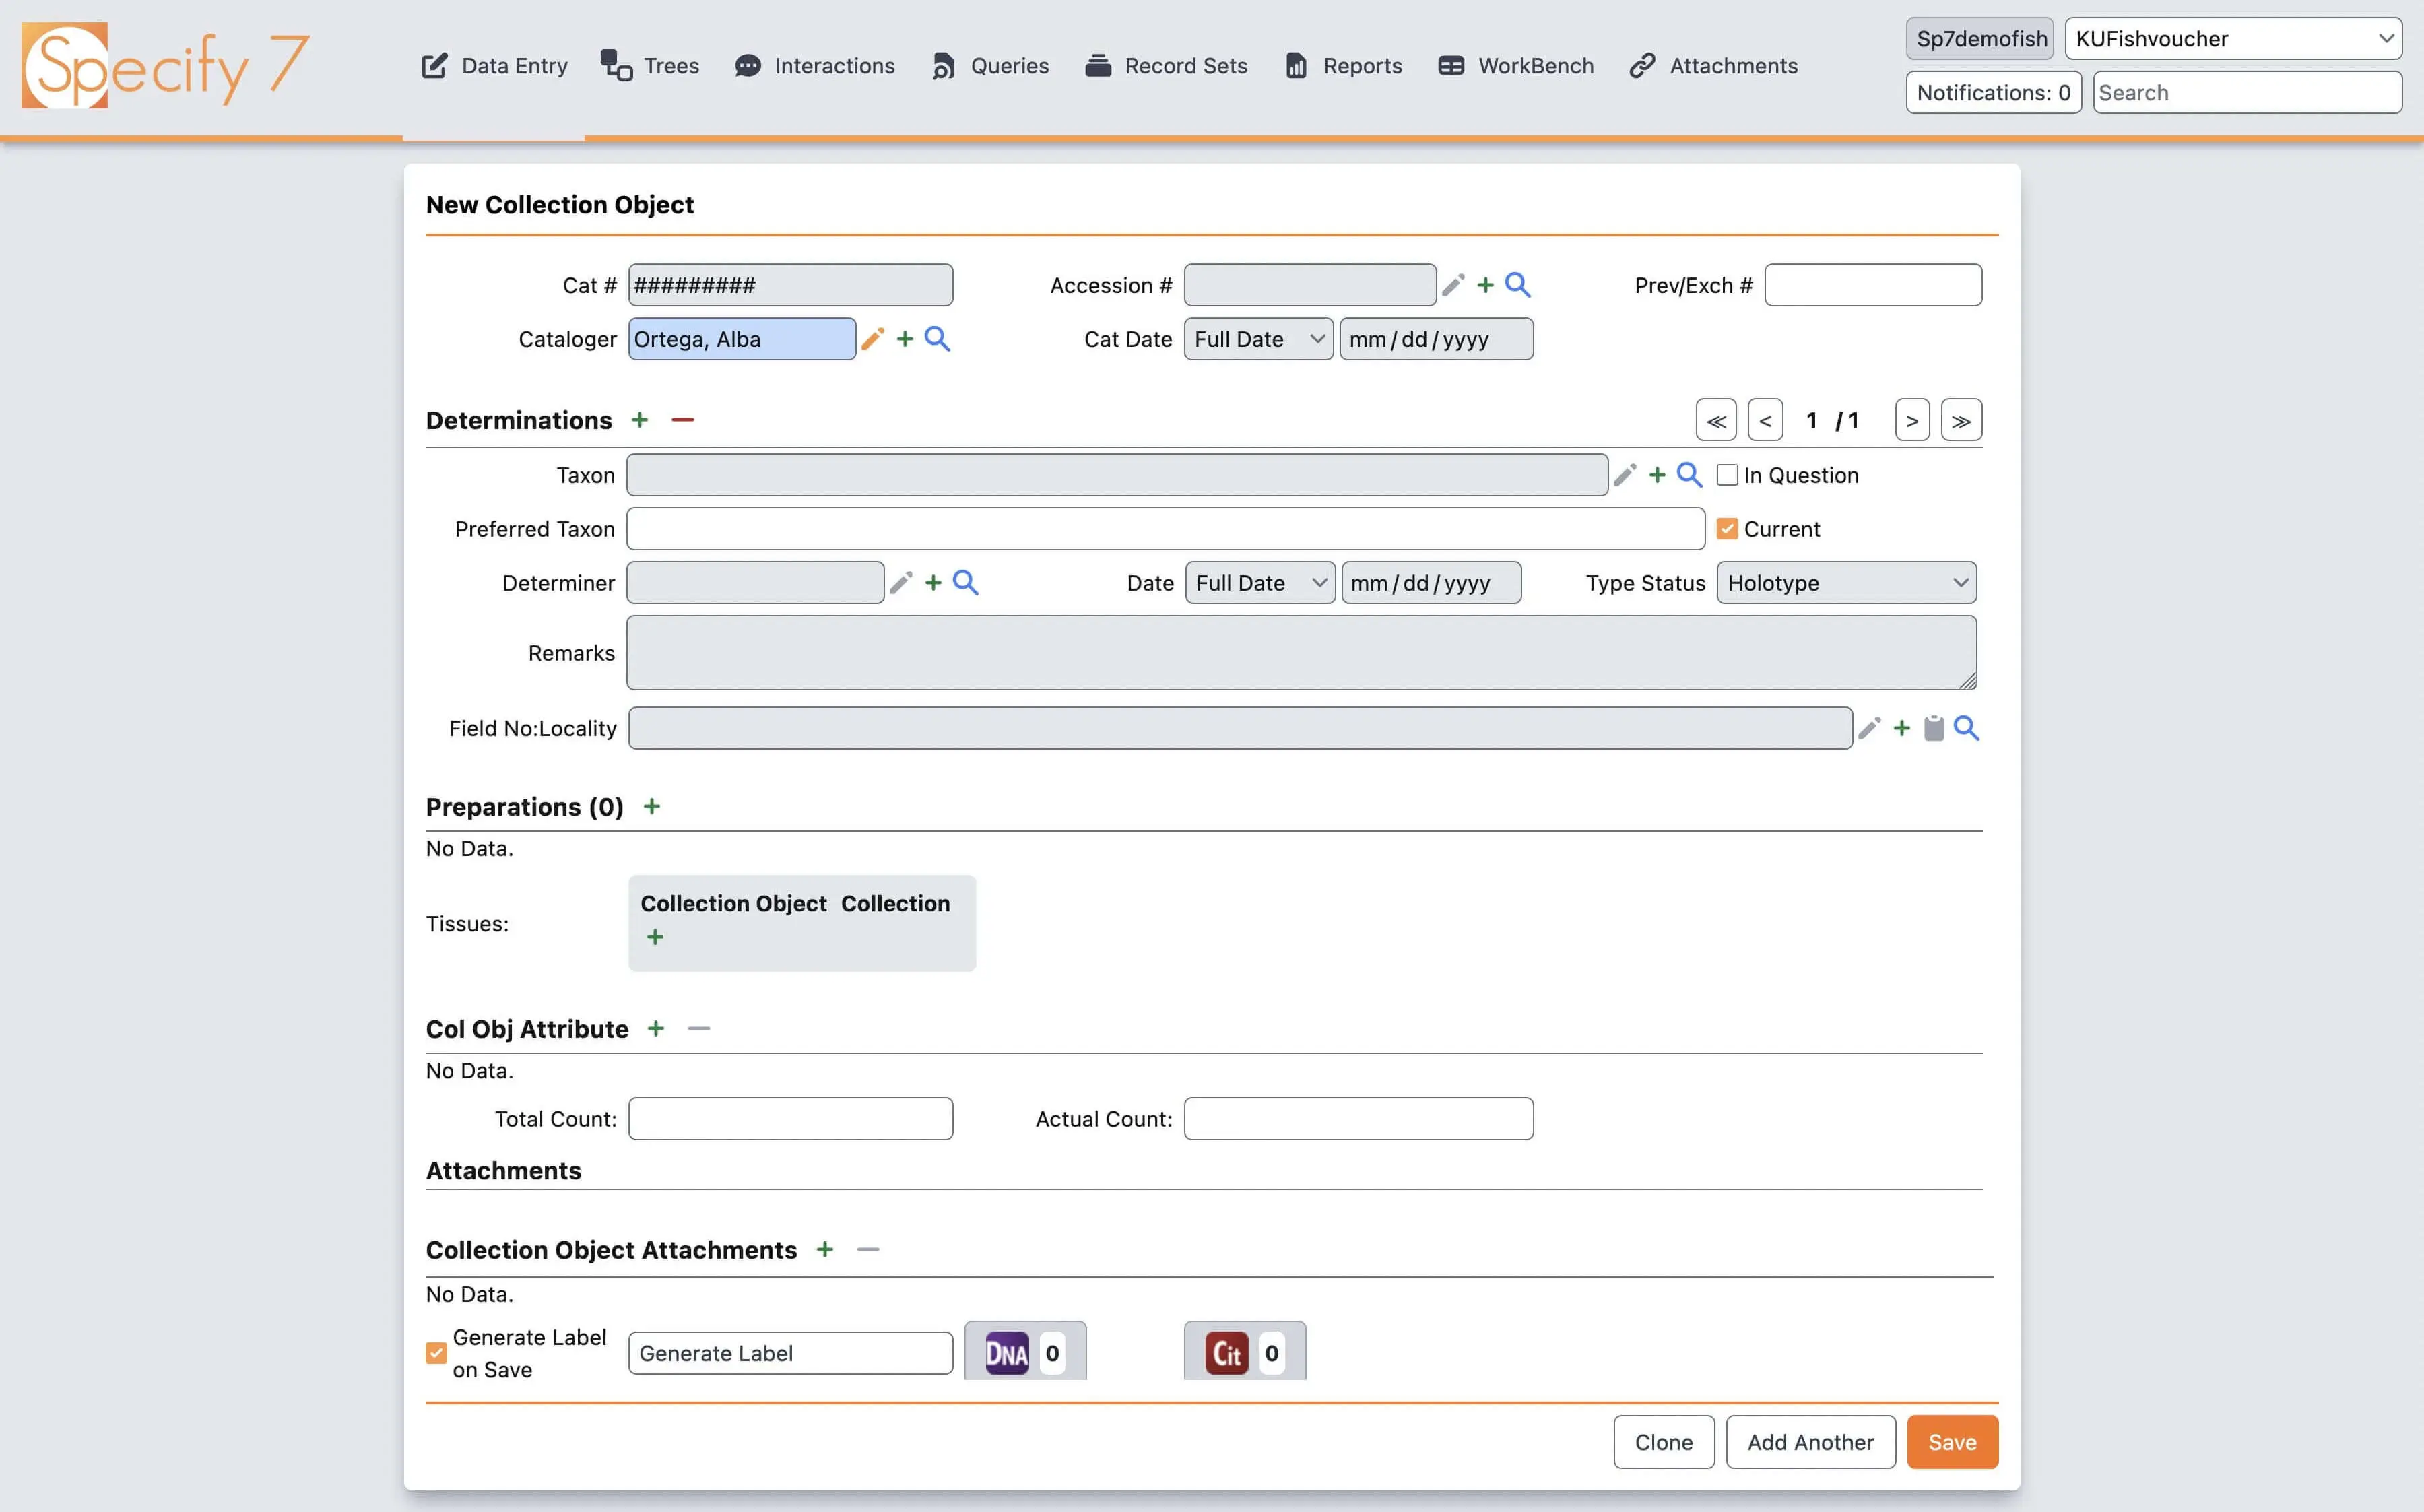2424x1512 pixels.
Task: Click the DNA sequences icon
Action: pos(1006,1353)
